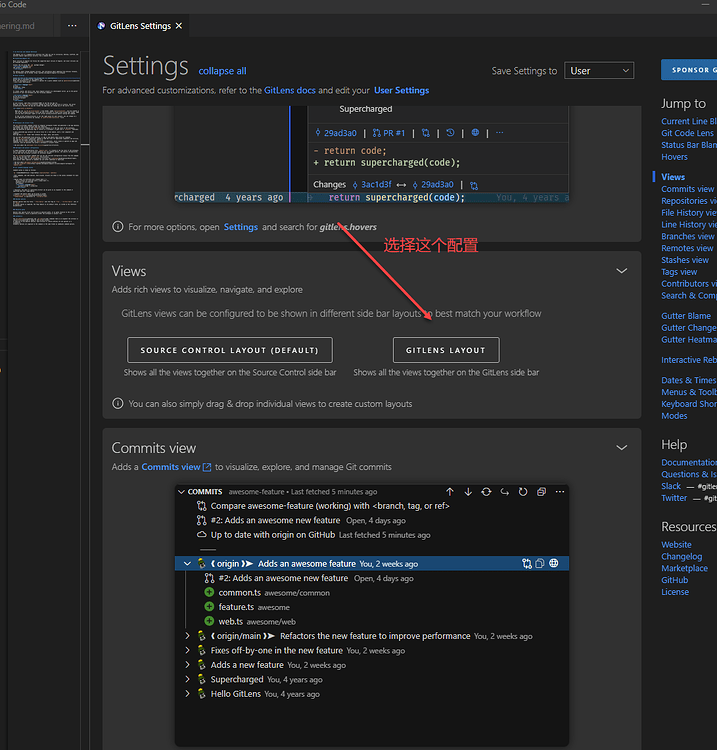717x750 pixels.
Task: Close the GitLens Settings tab
Action: (179, 26)
